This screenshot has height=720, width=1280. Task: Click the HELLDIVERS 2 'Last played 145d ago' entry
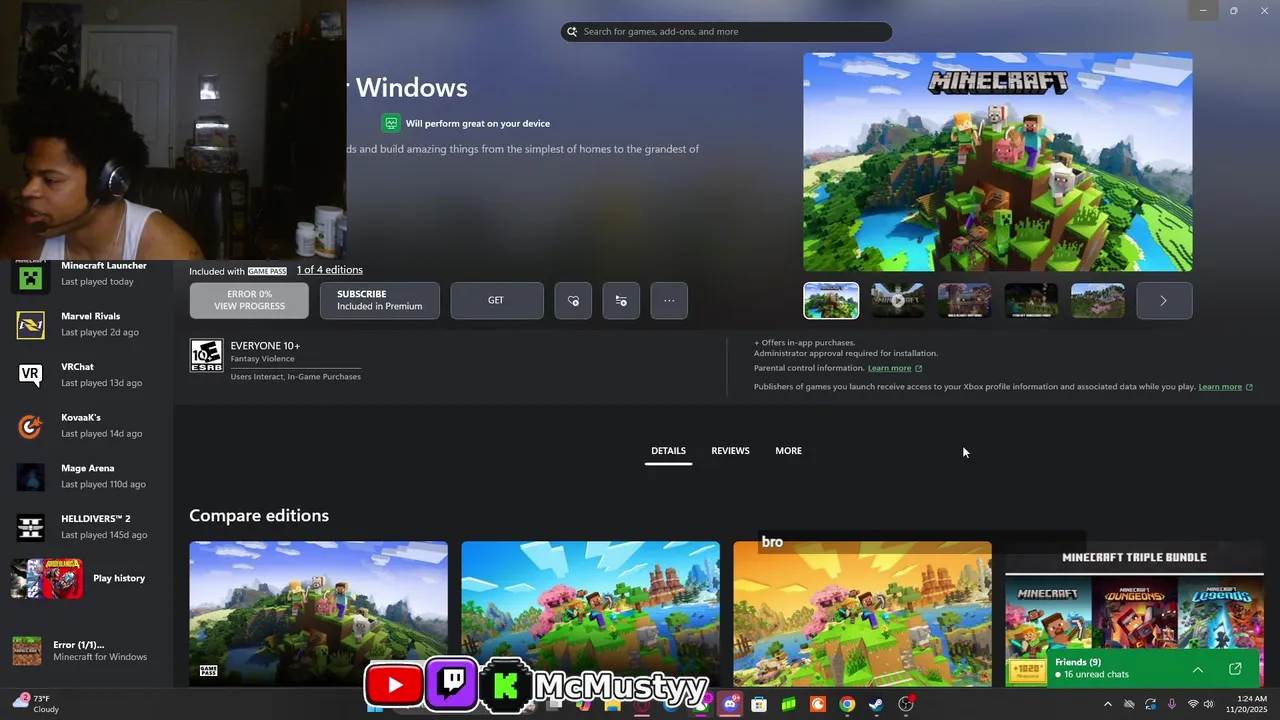[x=104, y=535]
